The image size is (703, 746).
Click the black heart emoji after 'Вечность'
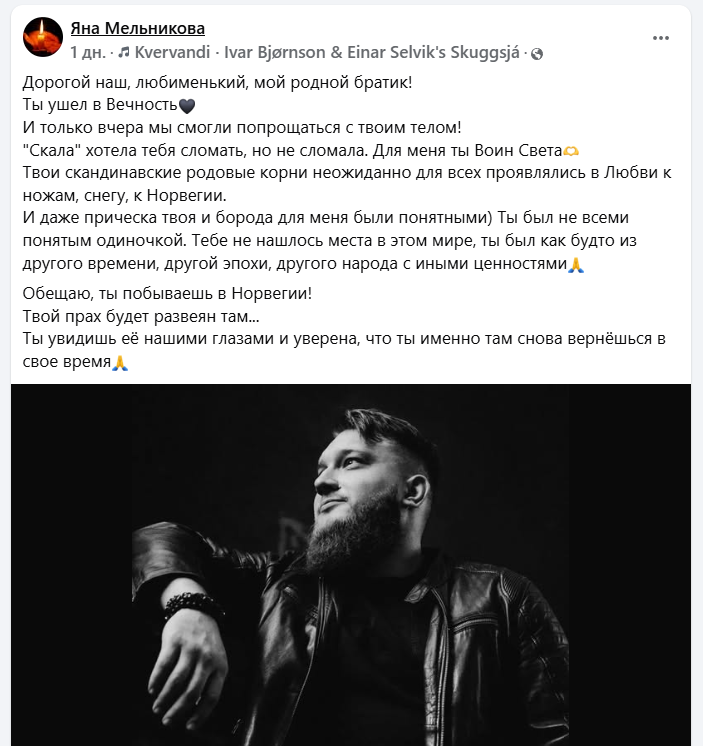[x=186, y=105]
